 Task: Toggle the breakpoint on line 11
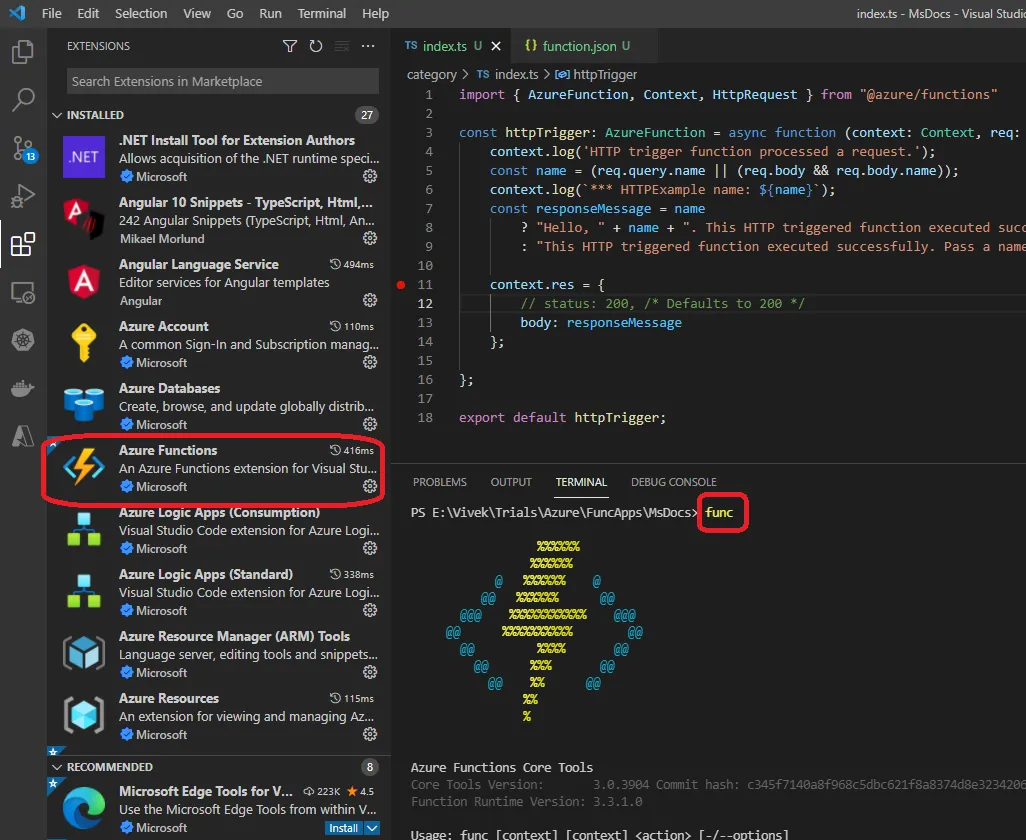point(401,285)
